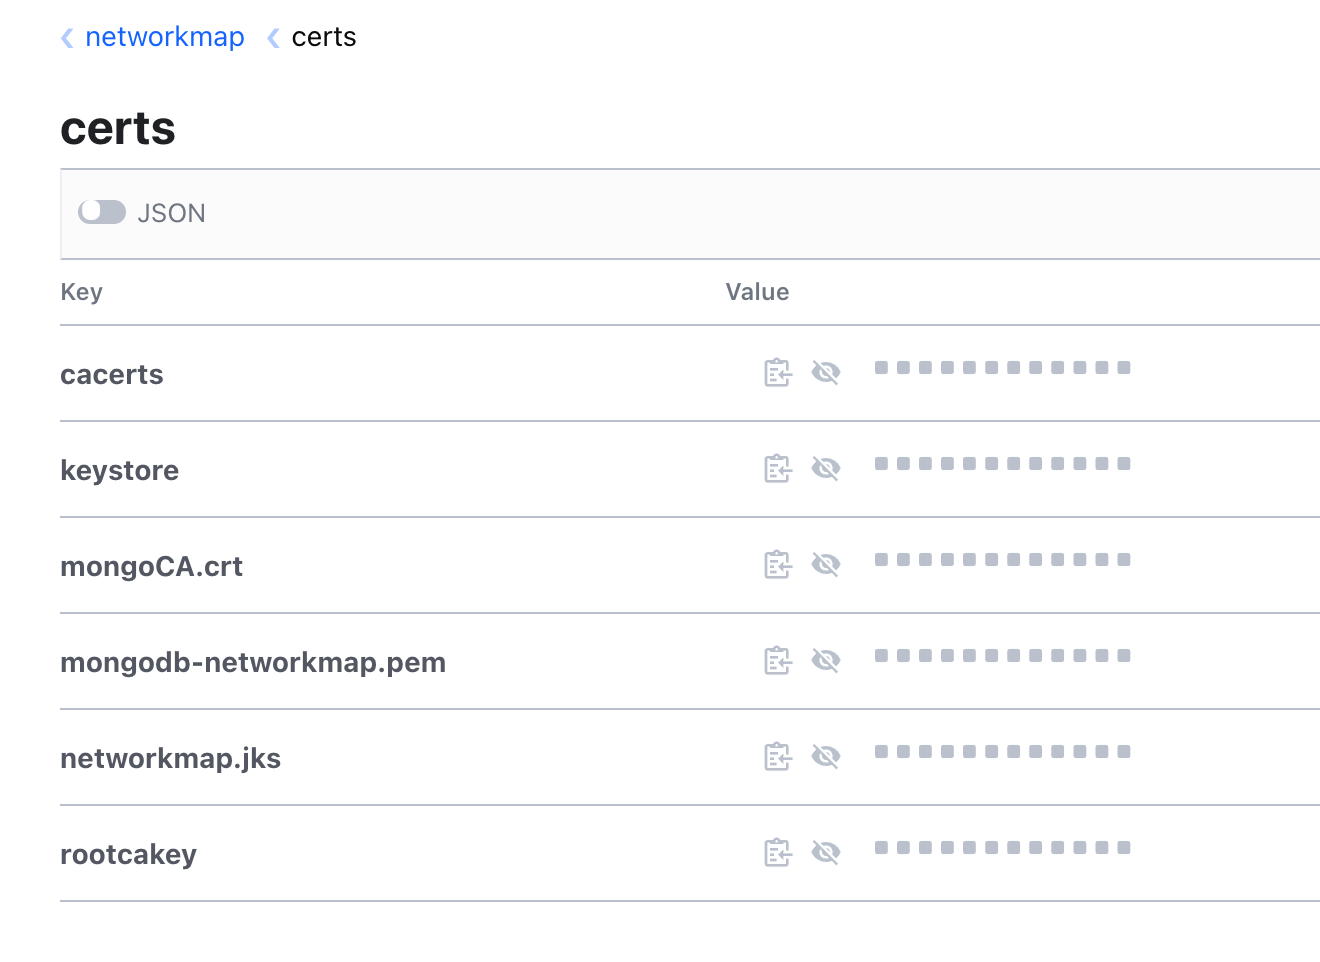Copy the rootcakey secret value
The width and height of the screenshot is (1320, 962).
tap(778, 853)
